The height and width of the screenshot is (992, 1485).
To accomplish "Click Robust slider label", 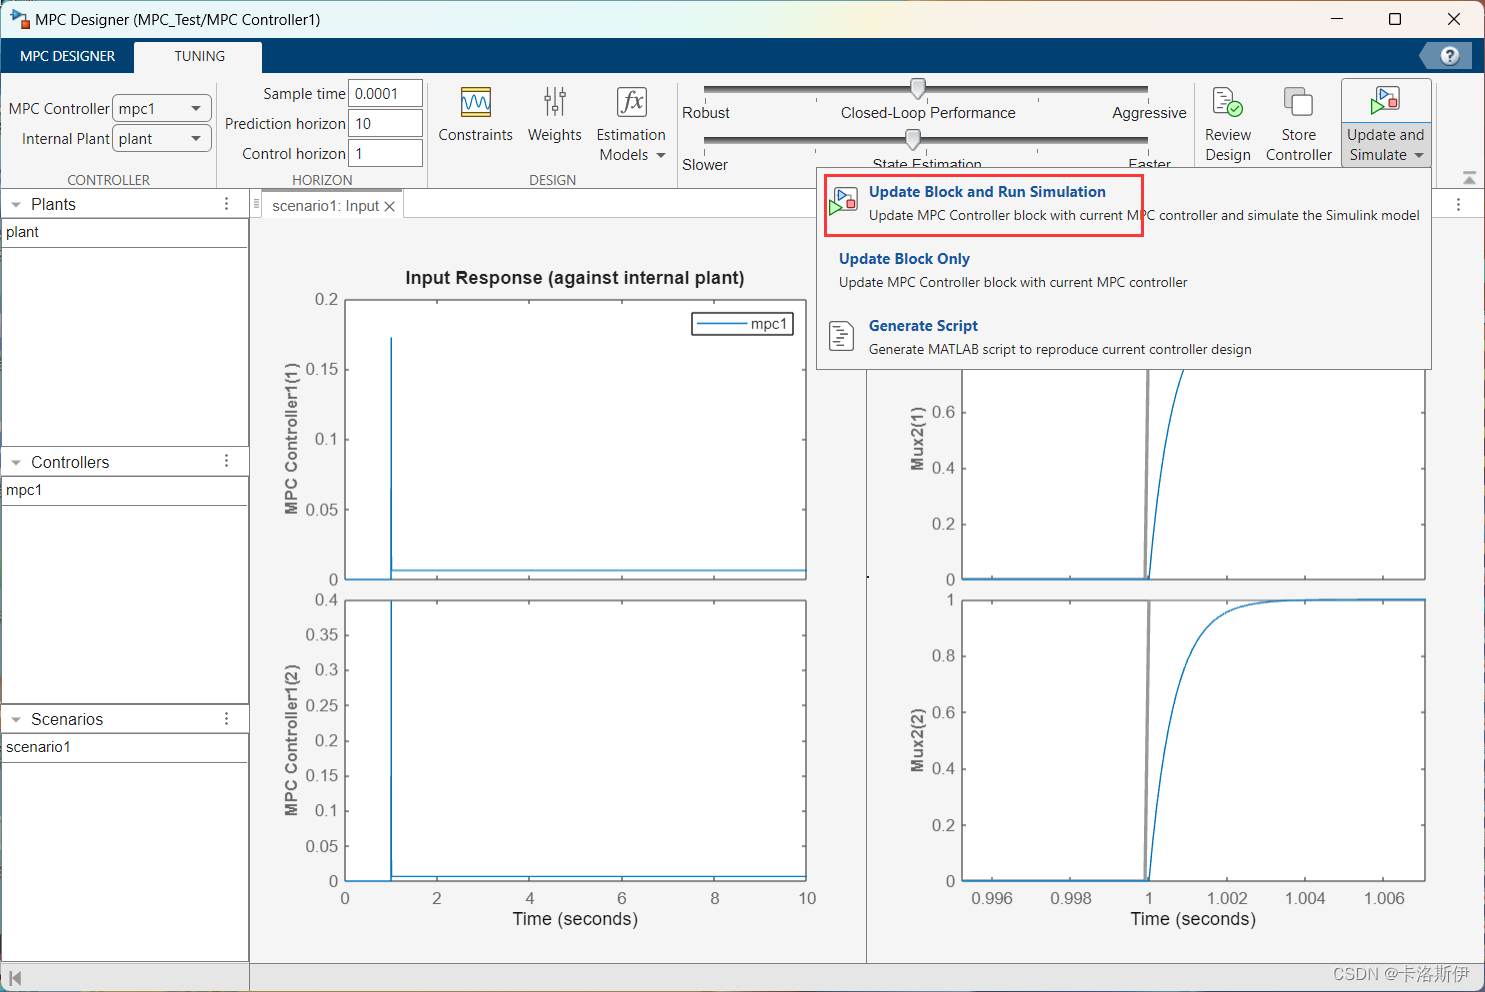I will click(x=706, y=113).
